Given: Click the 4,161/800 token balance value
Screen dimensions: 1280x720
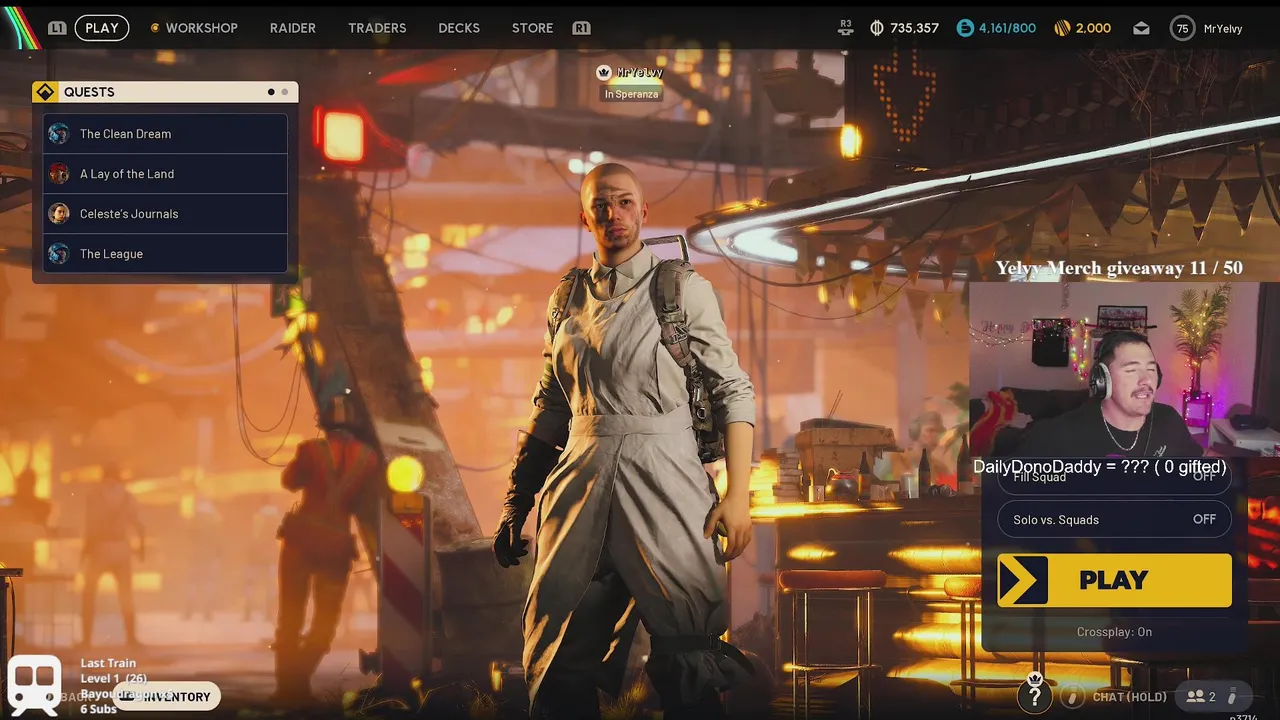Looking at the screenshot, I should point(1007,28).
